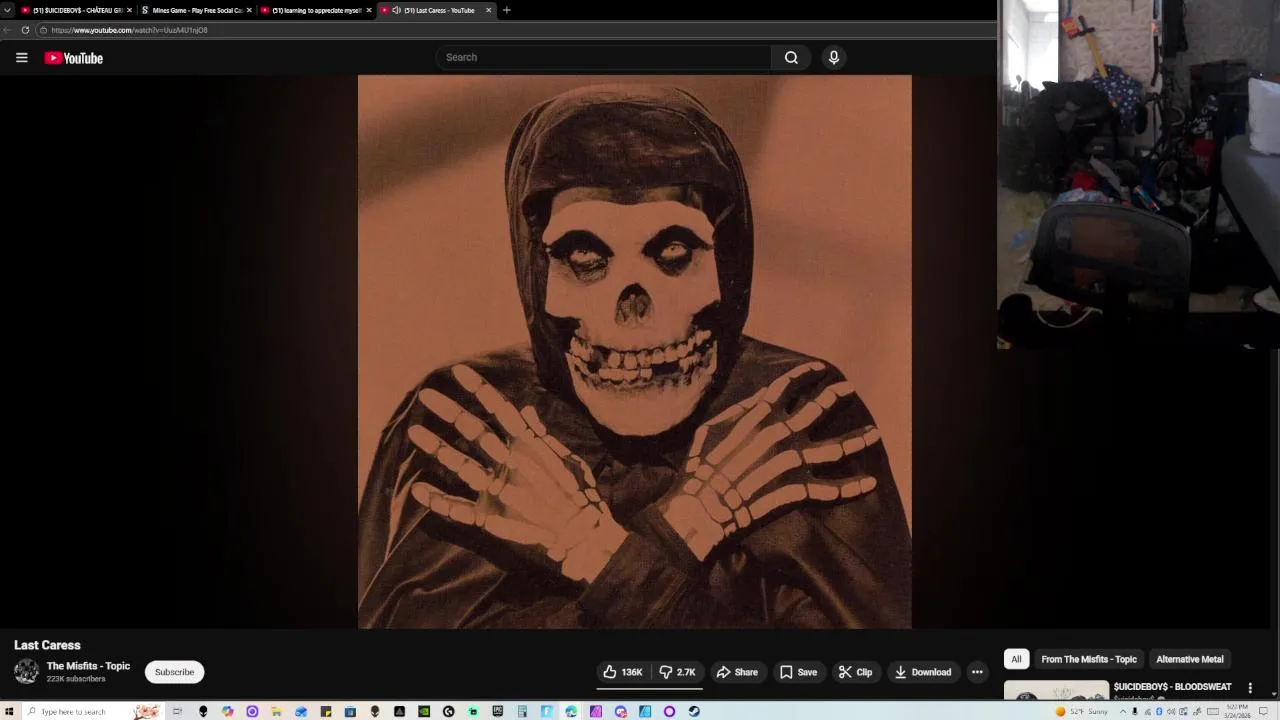Close the Mines Game tab
1280x720 pixels.
(249, 10)
